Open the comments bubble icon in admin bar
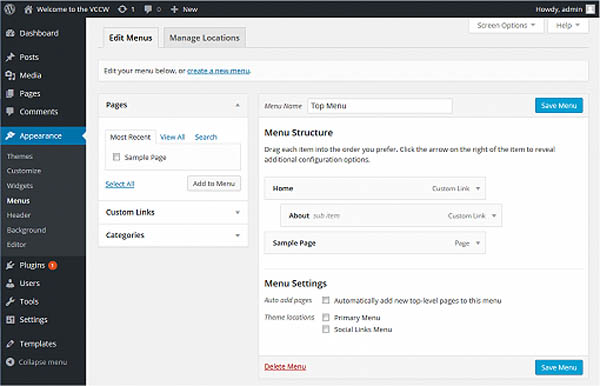 (148, 9)
